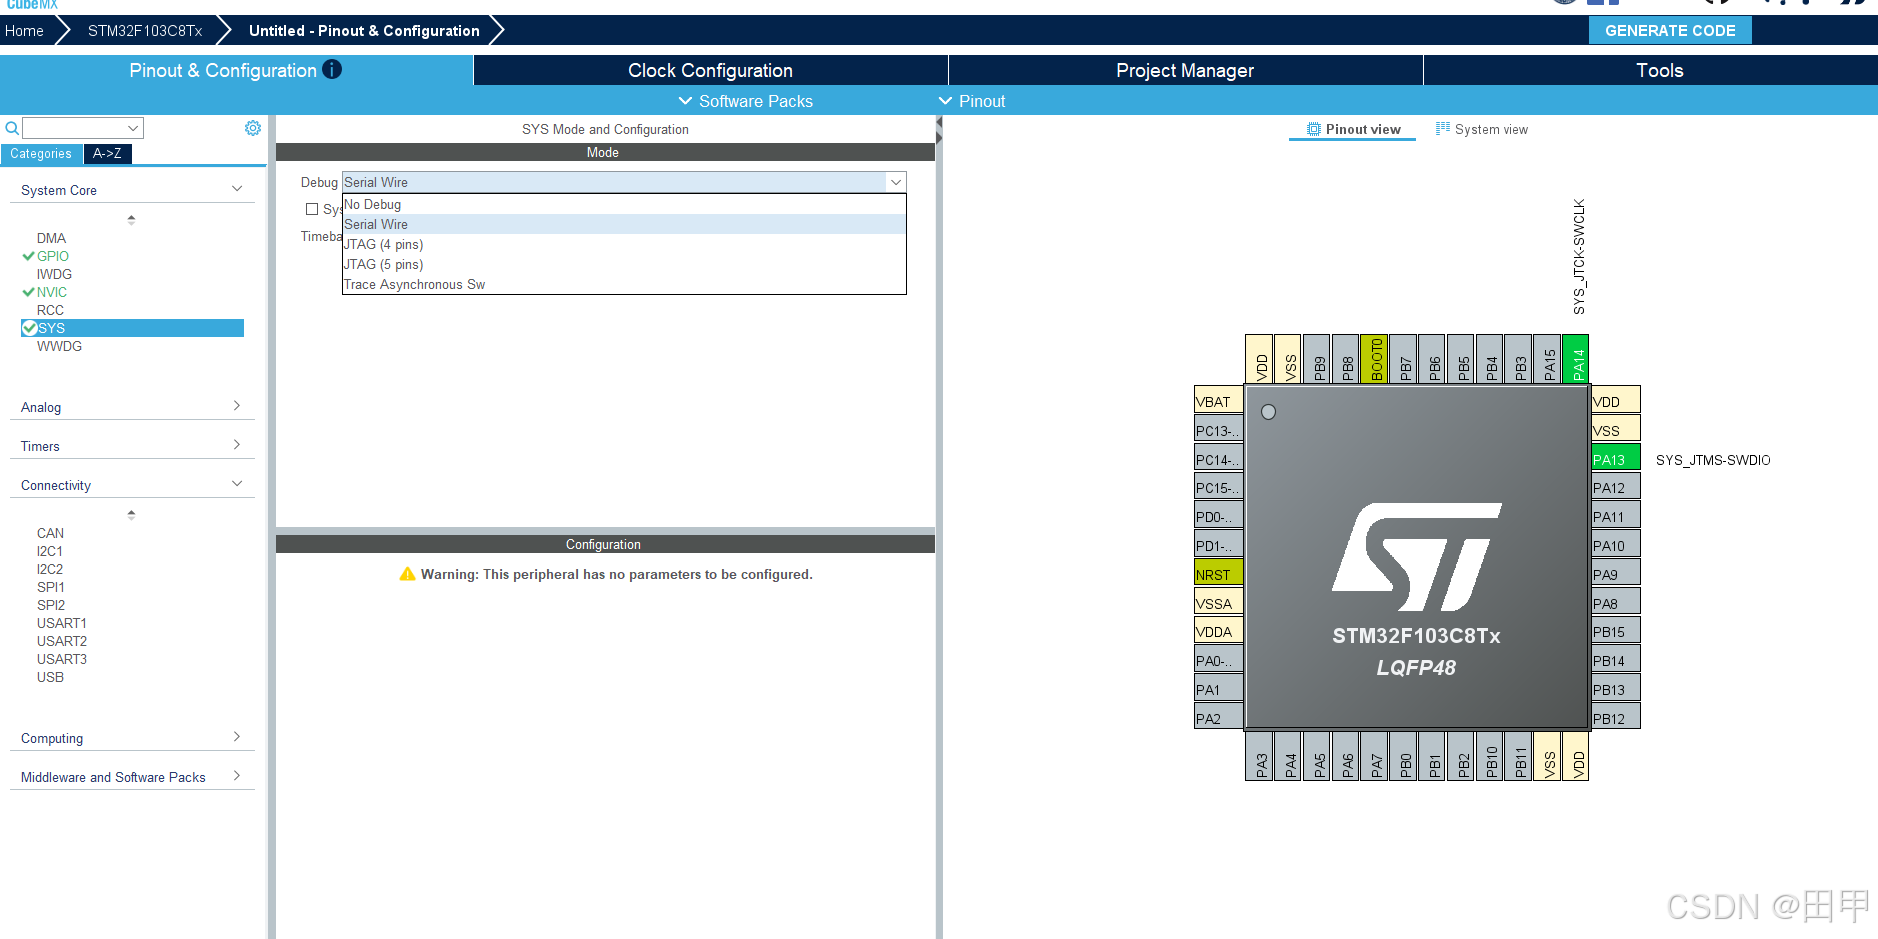Viewport: 1878px width, 939px height.
Task: Open the Tools tab
Action: click(1659, 70)
